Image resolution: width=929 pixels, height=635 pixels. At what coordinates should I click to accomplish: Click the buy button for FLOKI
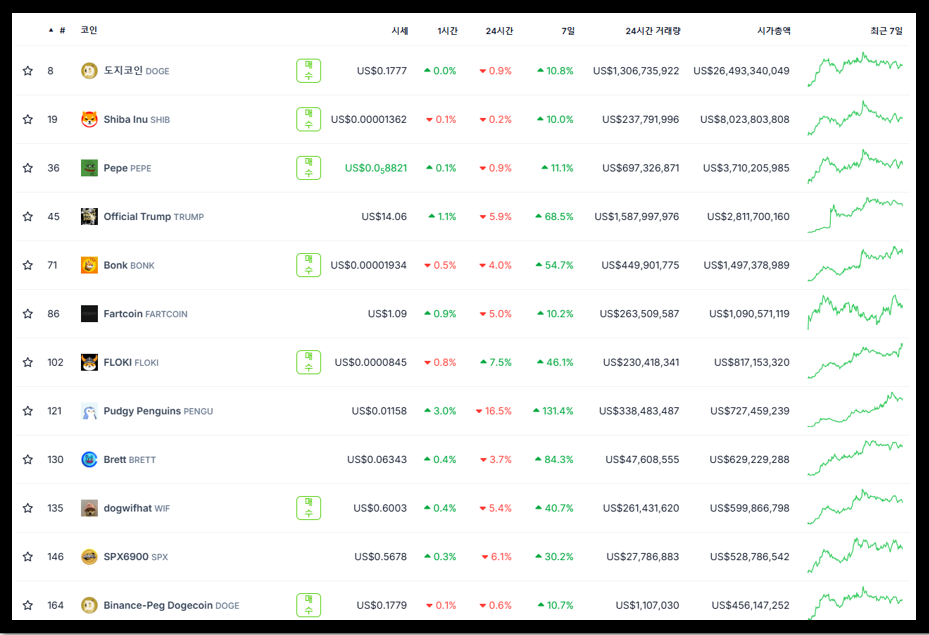[x=309, y=363]
